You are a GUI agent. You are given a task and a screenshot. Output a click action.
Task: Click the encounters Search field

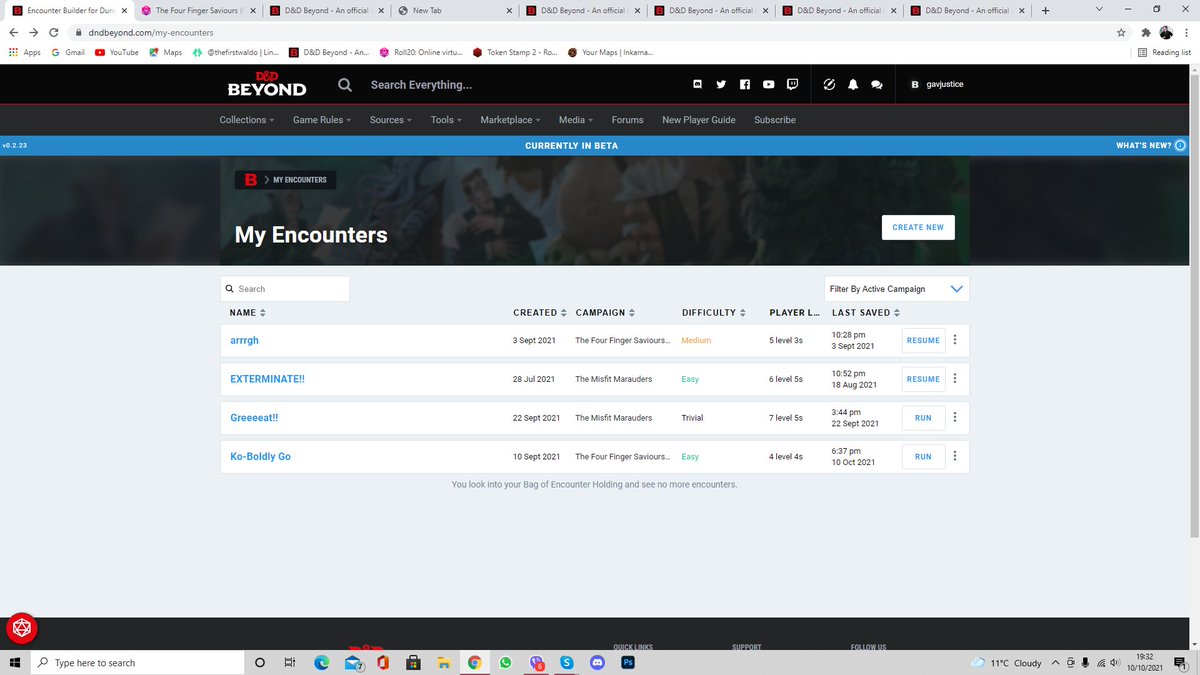coord(285,289)
